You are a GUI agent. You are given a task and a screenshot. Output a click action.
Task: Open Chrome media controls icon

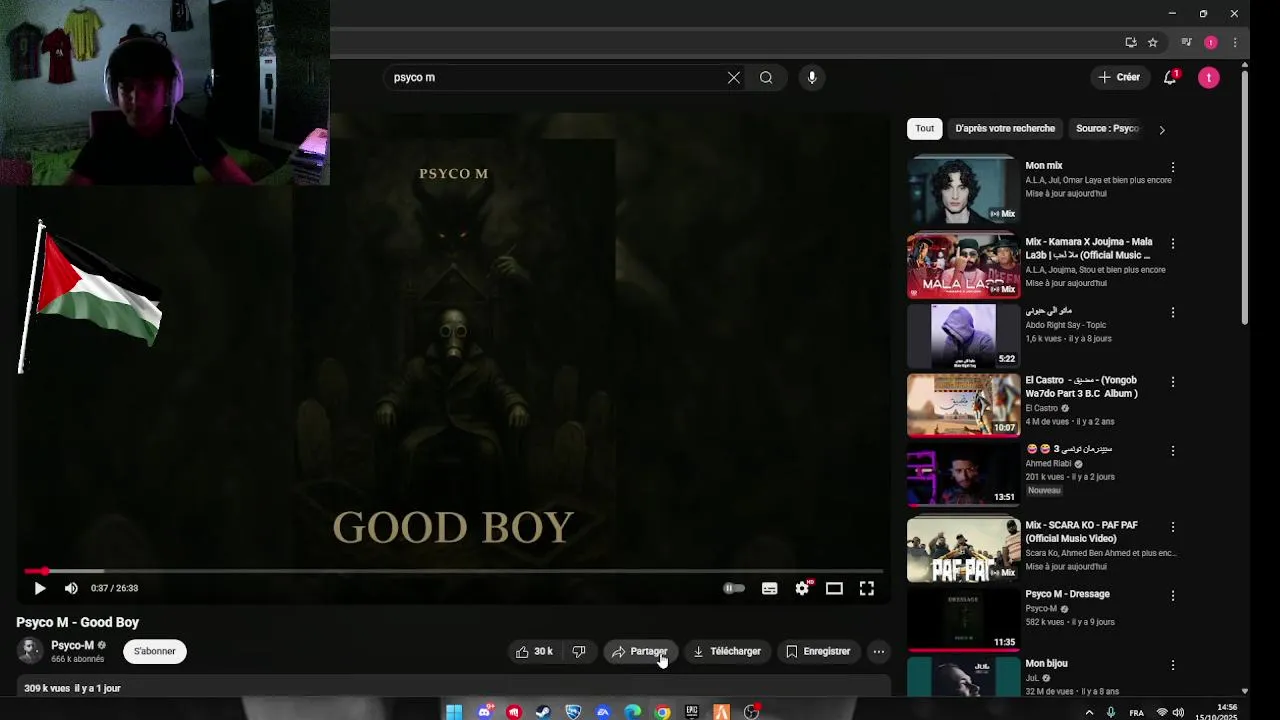coord(1186,42)
